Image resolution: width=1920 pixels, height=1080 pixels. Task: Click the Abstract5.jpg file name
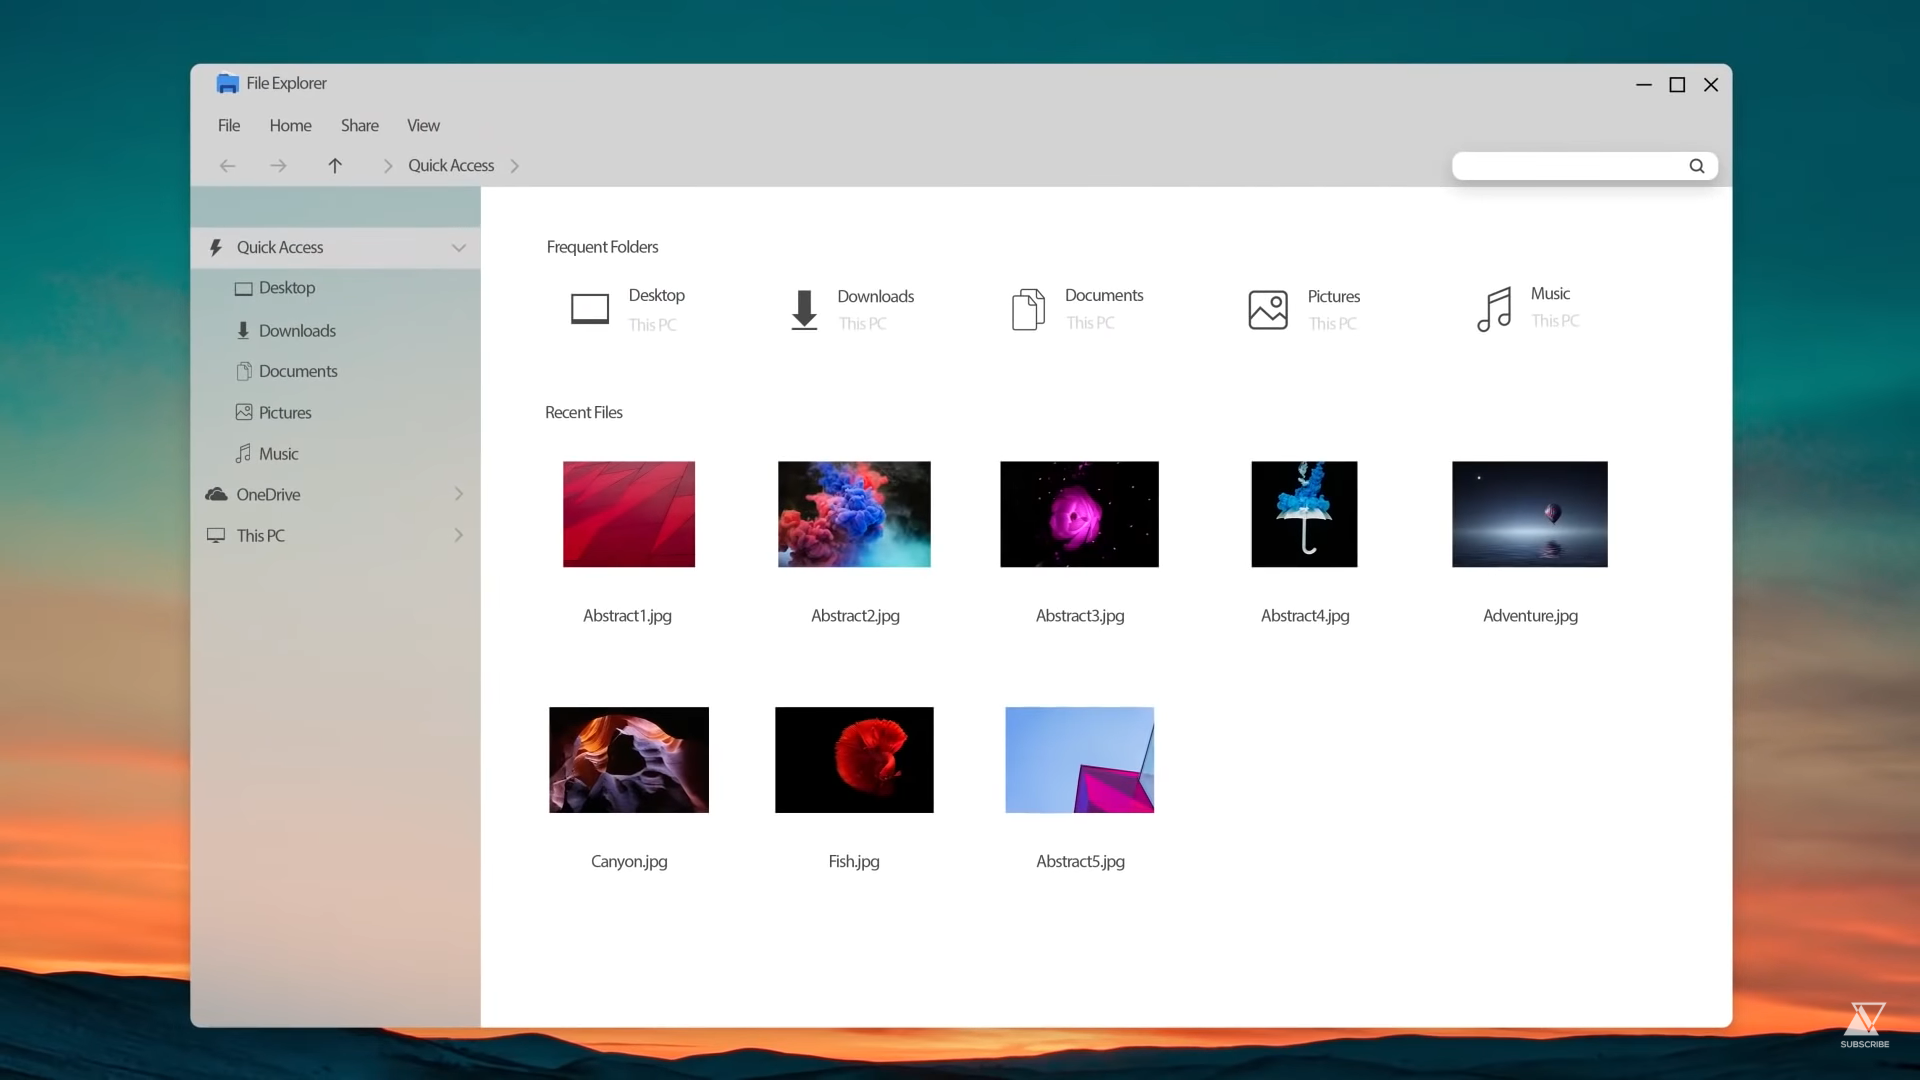(x=1080, y=862)
